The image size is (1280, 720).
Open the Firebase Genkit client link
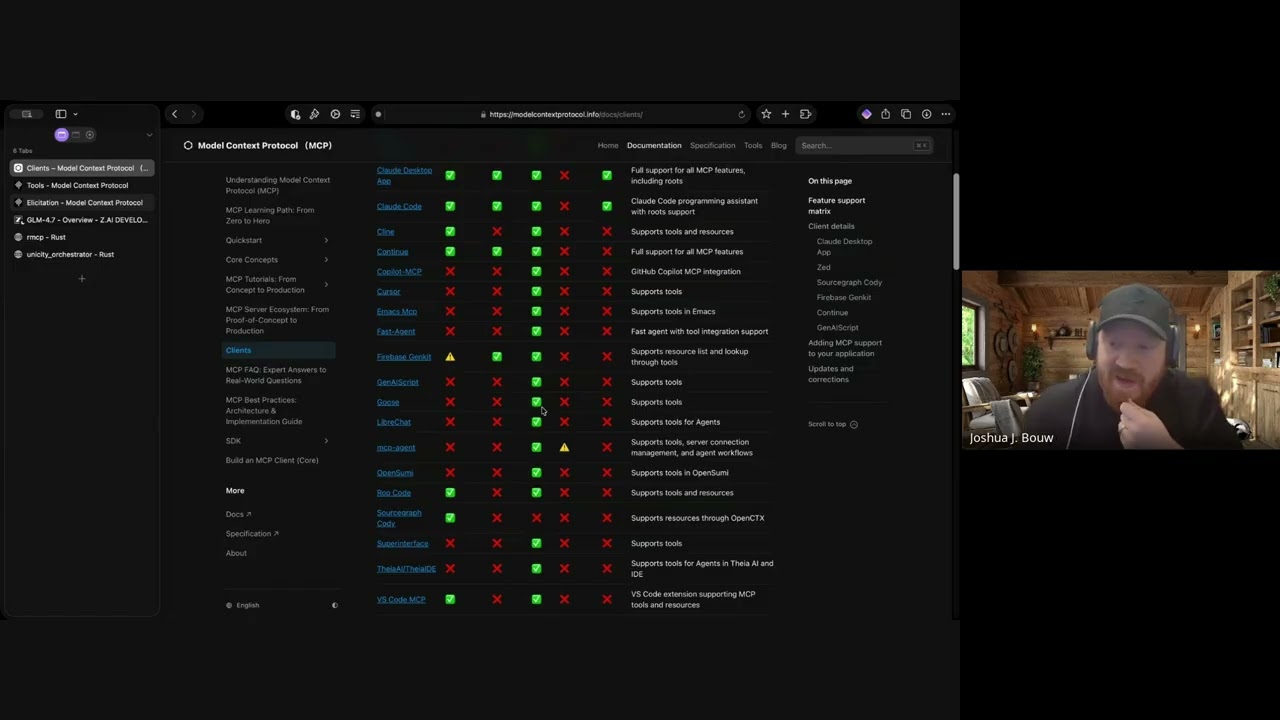point(404,357)
